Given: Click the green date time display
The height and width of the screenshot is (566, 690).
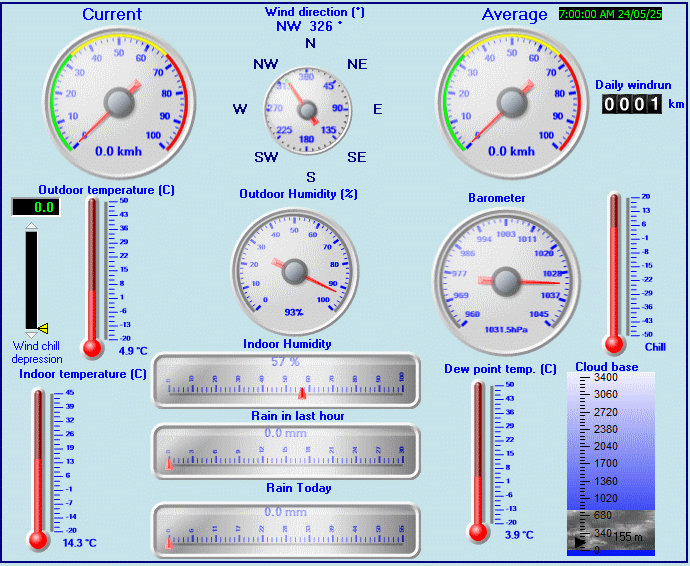Looking at the screenshot, I should 610,14.
